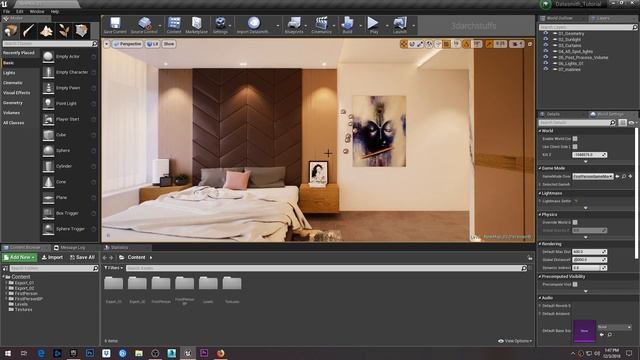Click the Save All button
Screen dimensions: 640x360
(82, 257)
